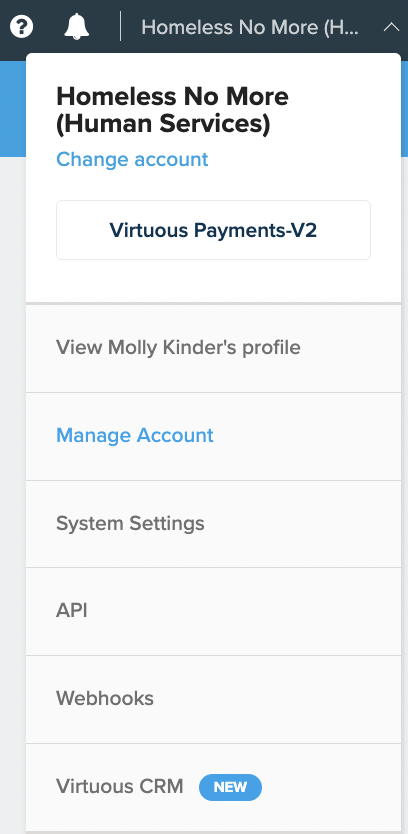
Task: Click the truncated "Homeless No More (H..." account name
Action: point(250,27)
